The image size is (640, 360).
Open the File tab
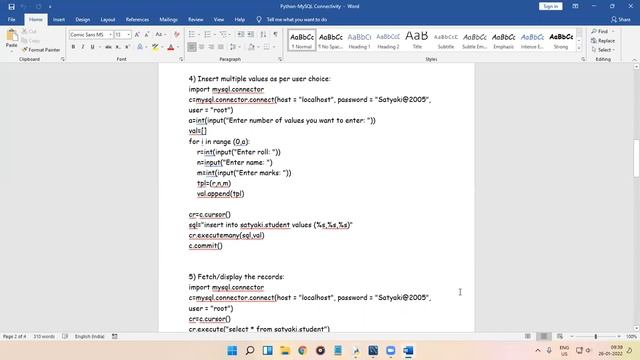pos(11,20)
